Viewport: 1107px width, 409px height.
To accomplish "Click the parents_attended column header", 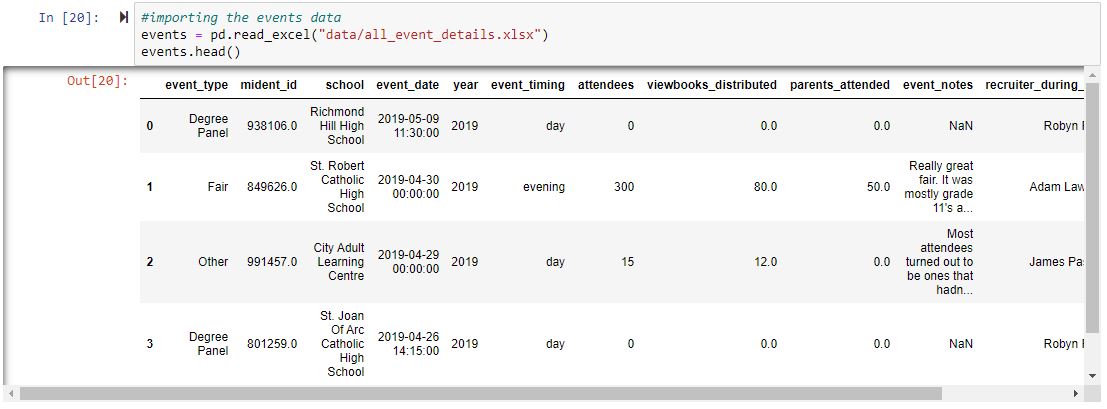I will tap(839, 85).
